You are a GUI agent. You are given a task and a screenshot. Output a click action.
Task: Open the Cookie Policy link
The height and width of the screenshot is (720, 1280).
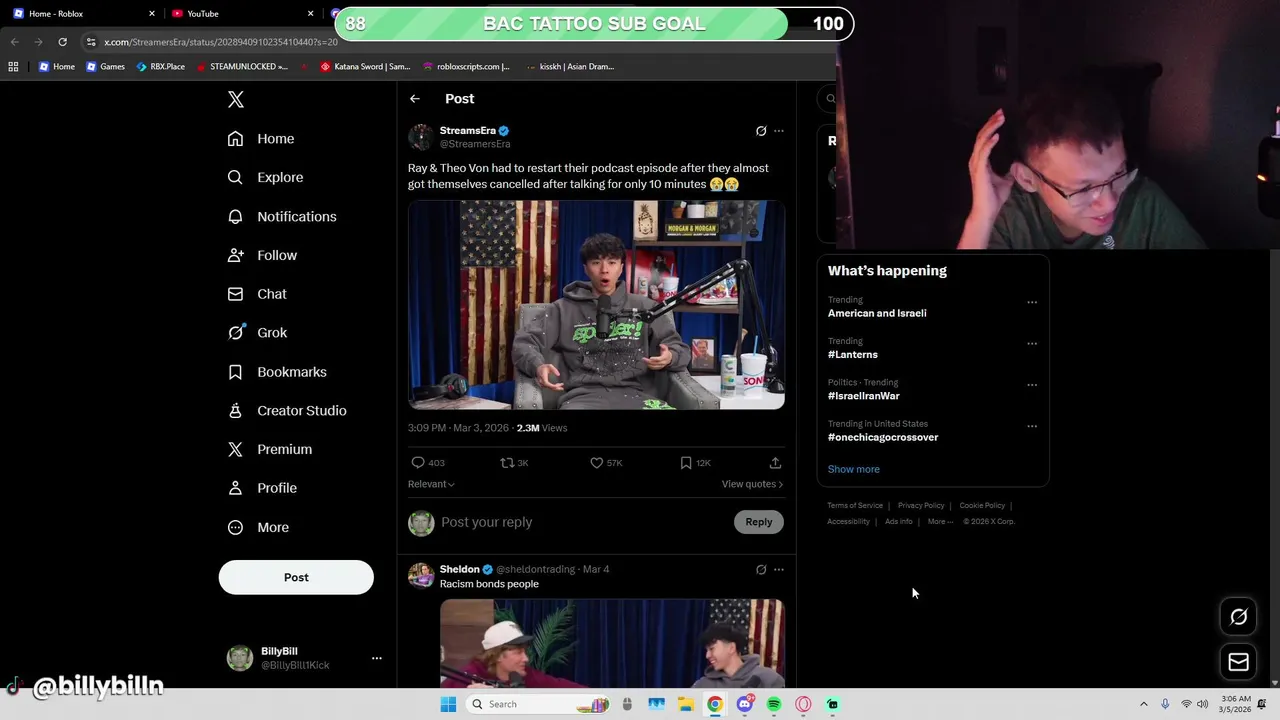click(982, 506)
